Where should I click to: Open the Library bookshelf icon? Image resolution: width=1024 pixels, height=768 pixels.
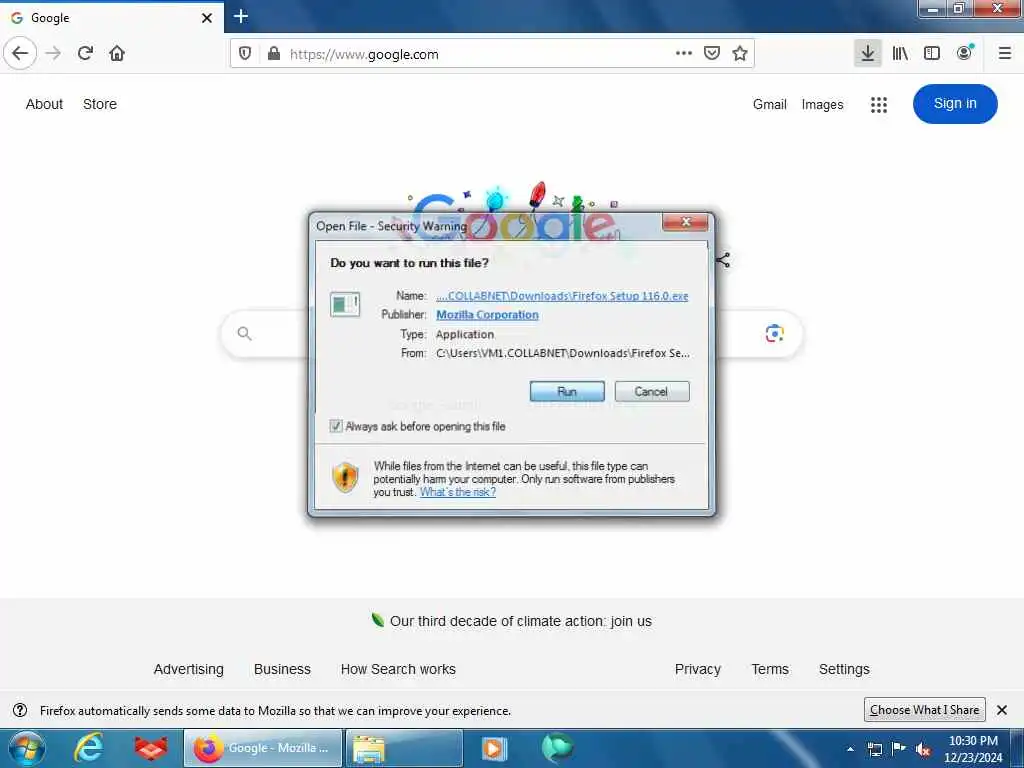[x=900, y=54]
